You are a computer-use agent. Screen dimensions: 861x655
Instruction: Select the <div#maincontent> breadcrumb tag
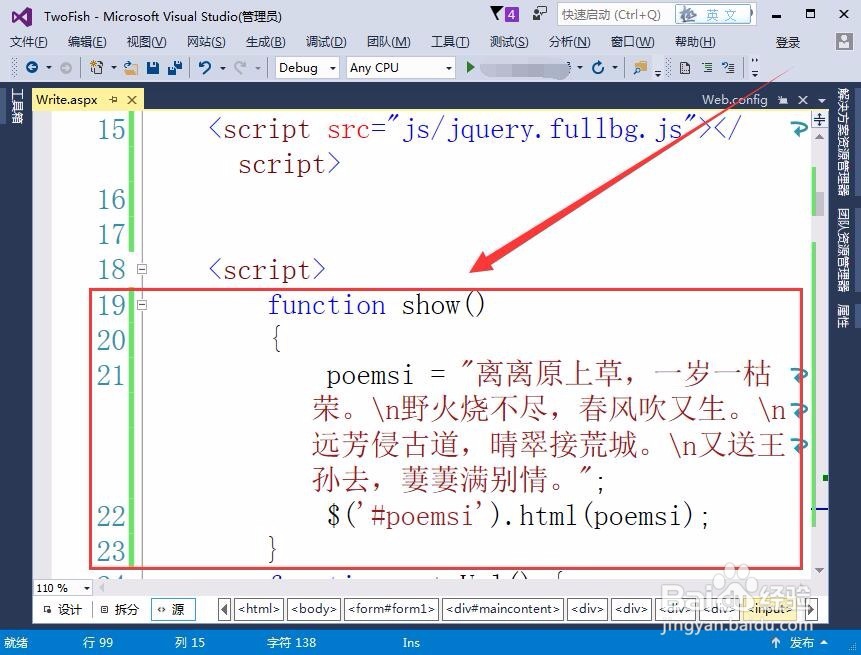coord(502,609)
